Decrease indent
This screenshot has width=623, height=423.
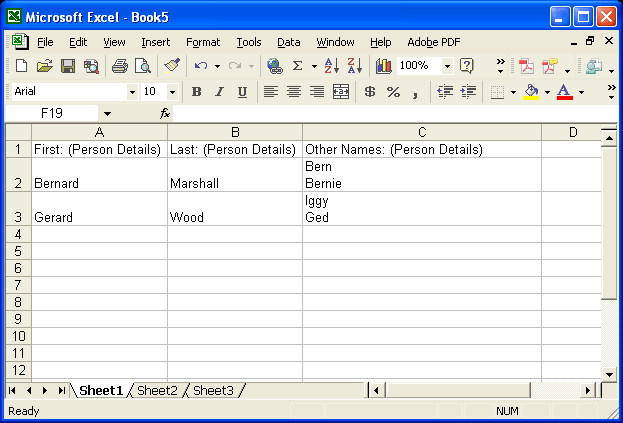tap(445, 92)
